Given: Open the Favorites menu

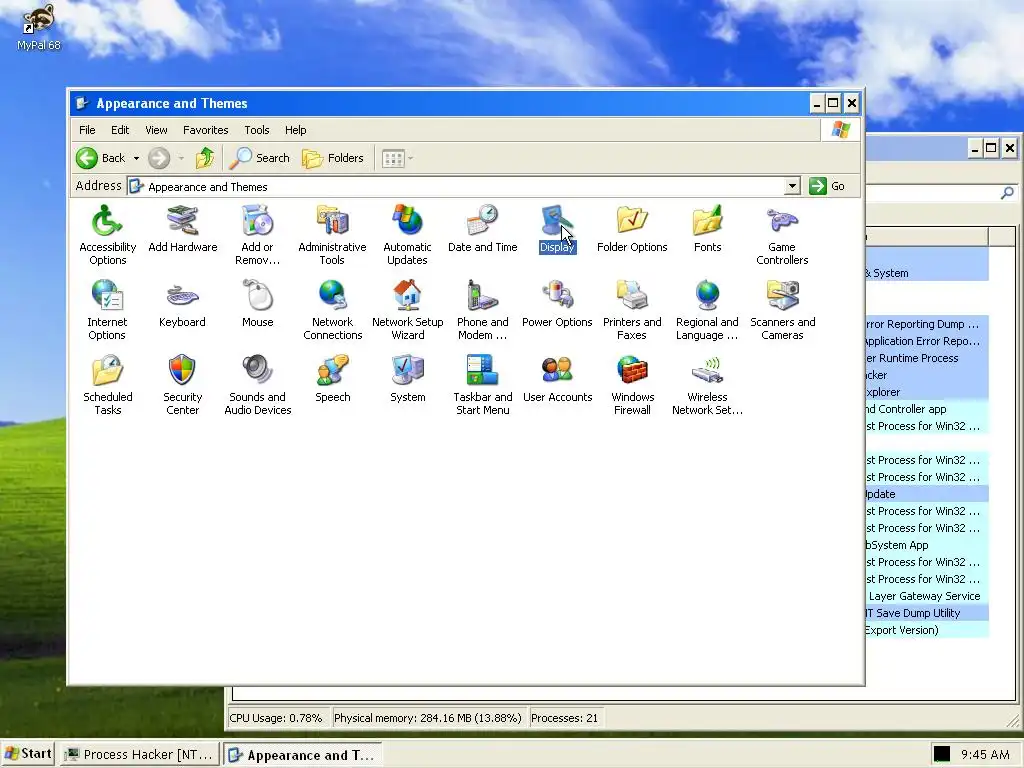Looking at the screenshot, I should pos(206,130).
